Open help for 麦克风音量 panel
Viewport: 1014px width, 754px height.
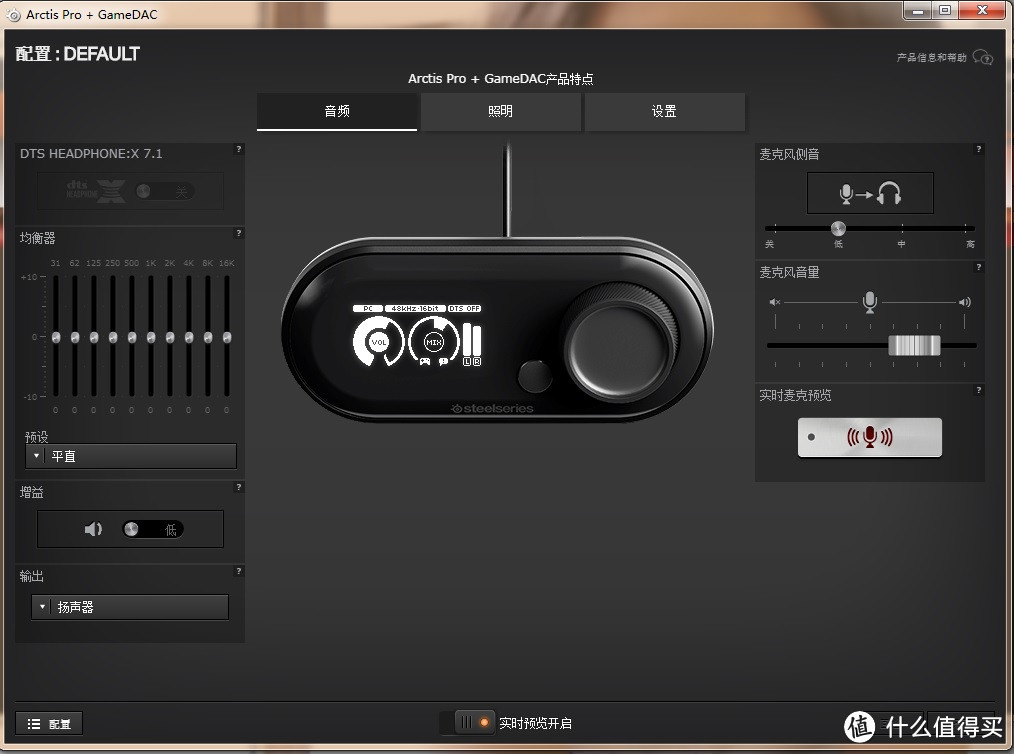tap(978, 268)
